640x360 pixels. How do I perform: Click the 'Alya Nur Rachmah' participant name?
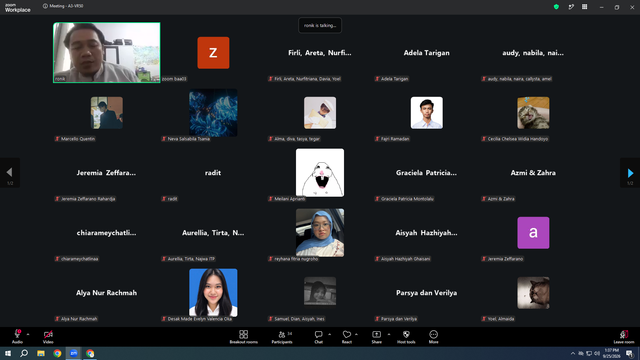click(107, 293)
